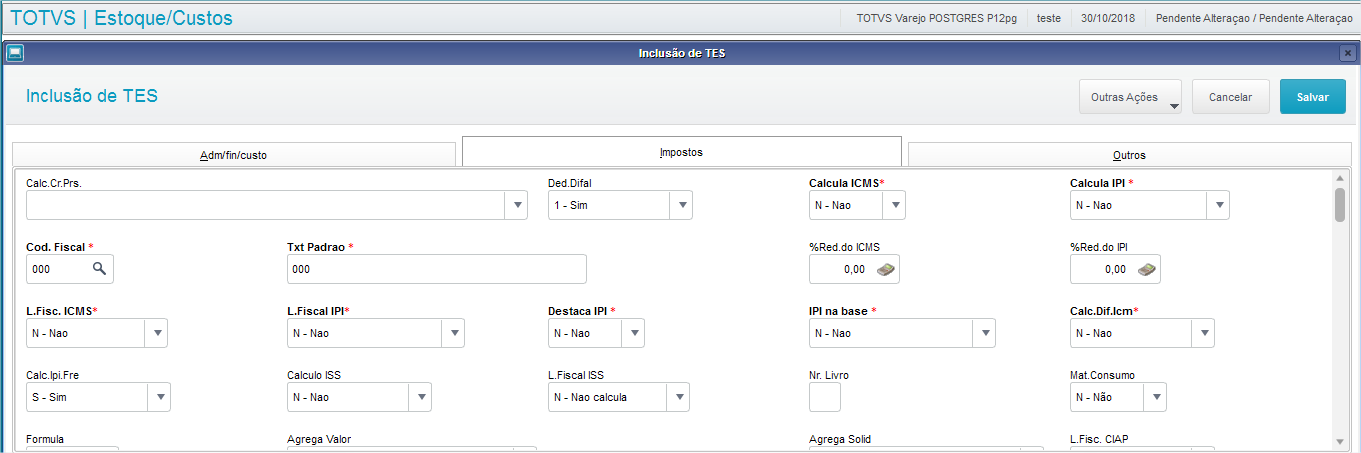Expand the Calcula IPI combo box

pos(1217,205)
